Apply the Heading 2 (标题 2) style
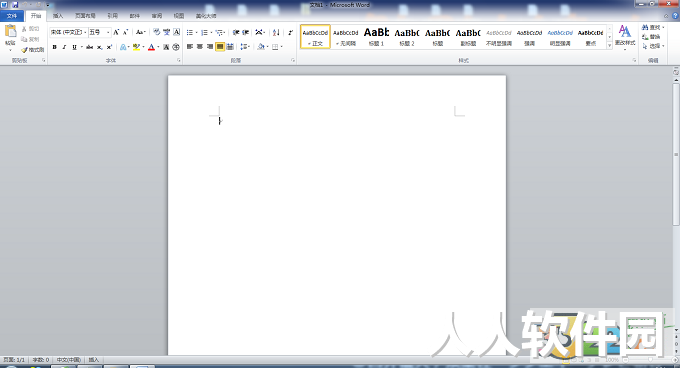 tap(407, 36)
